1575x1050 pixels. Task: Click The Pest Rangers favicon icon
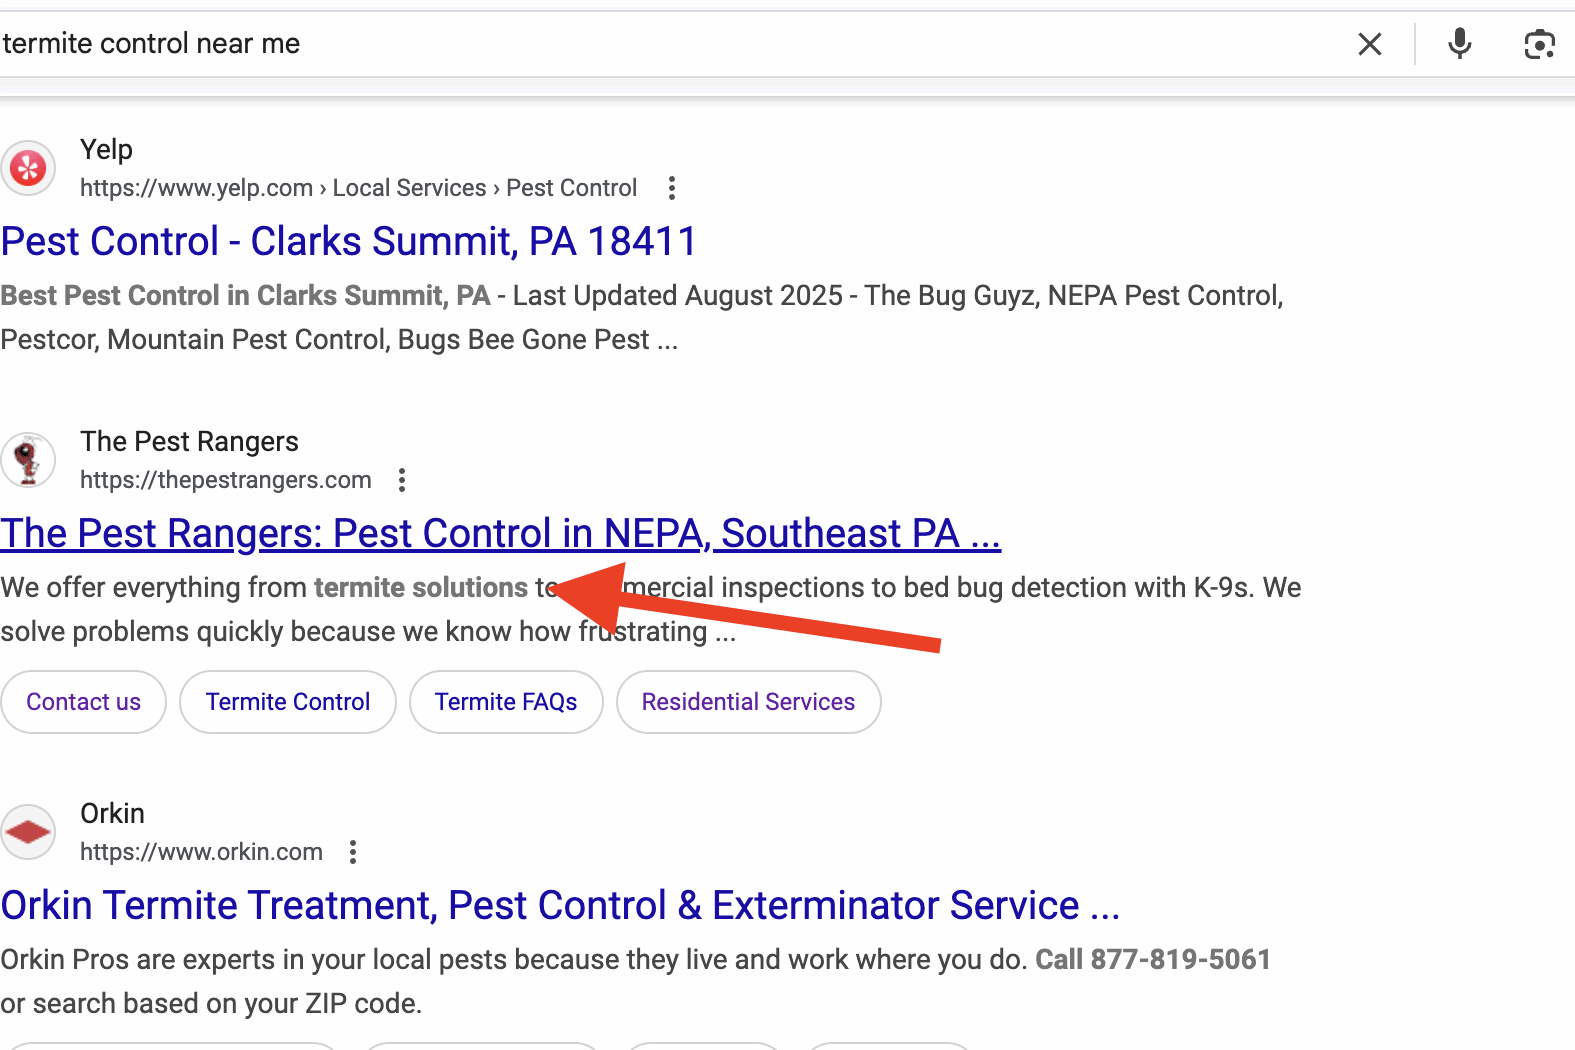pos(28,460)
